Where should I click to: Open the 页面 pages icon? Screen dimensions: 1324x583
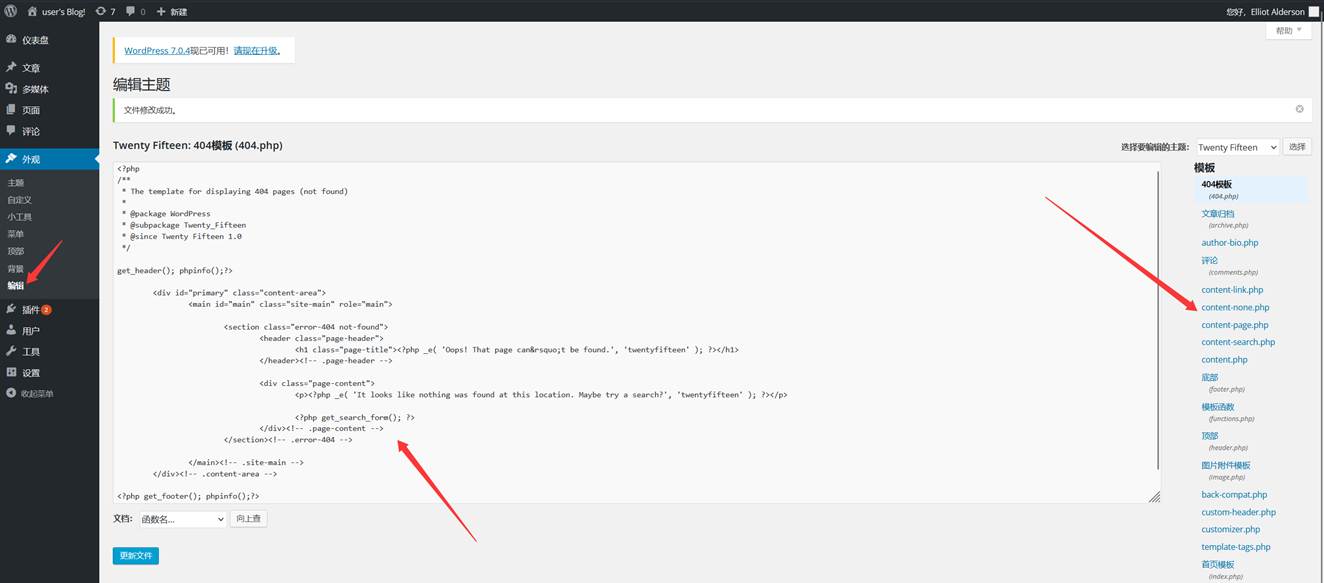(11, 109)
